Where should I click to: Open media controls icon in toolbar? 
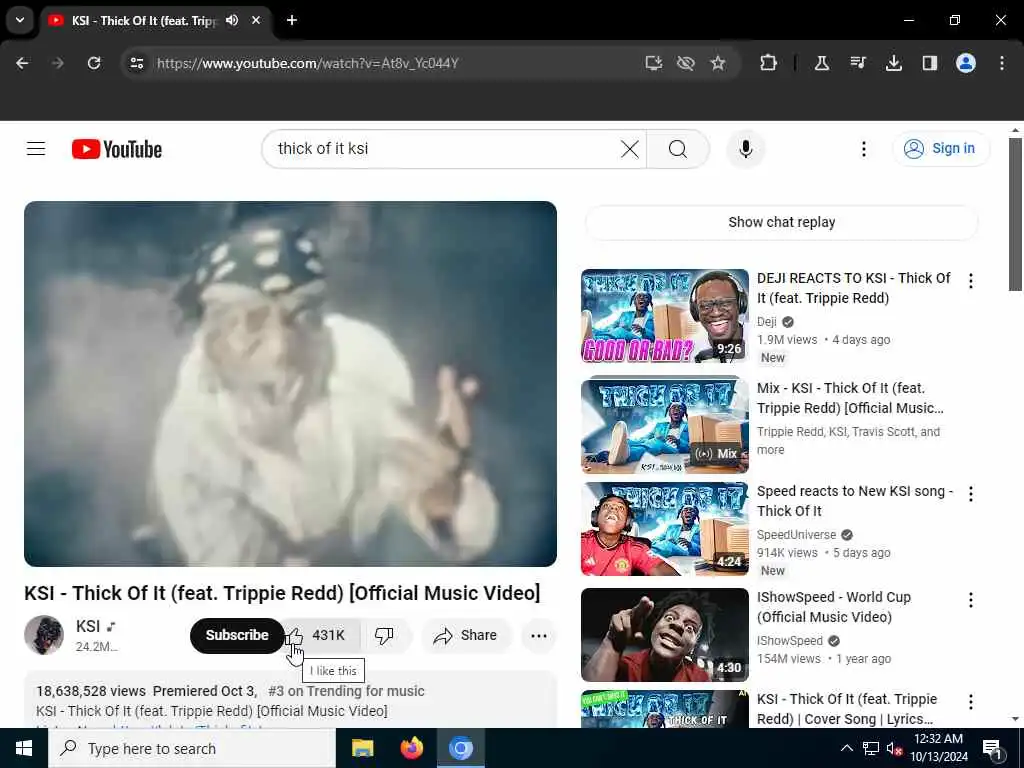(857, 63)
